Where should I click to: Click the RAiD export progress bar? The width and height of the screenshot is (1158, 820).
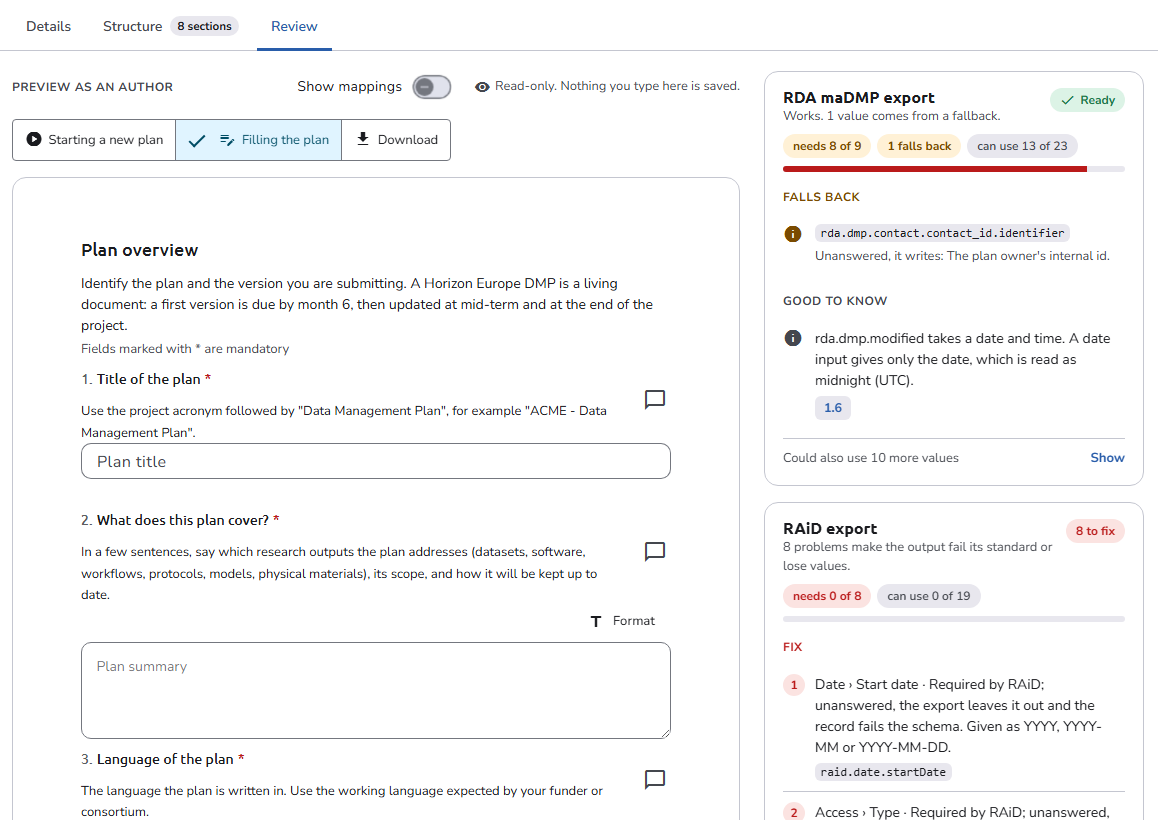point(953,619)
